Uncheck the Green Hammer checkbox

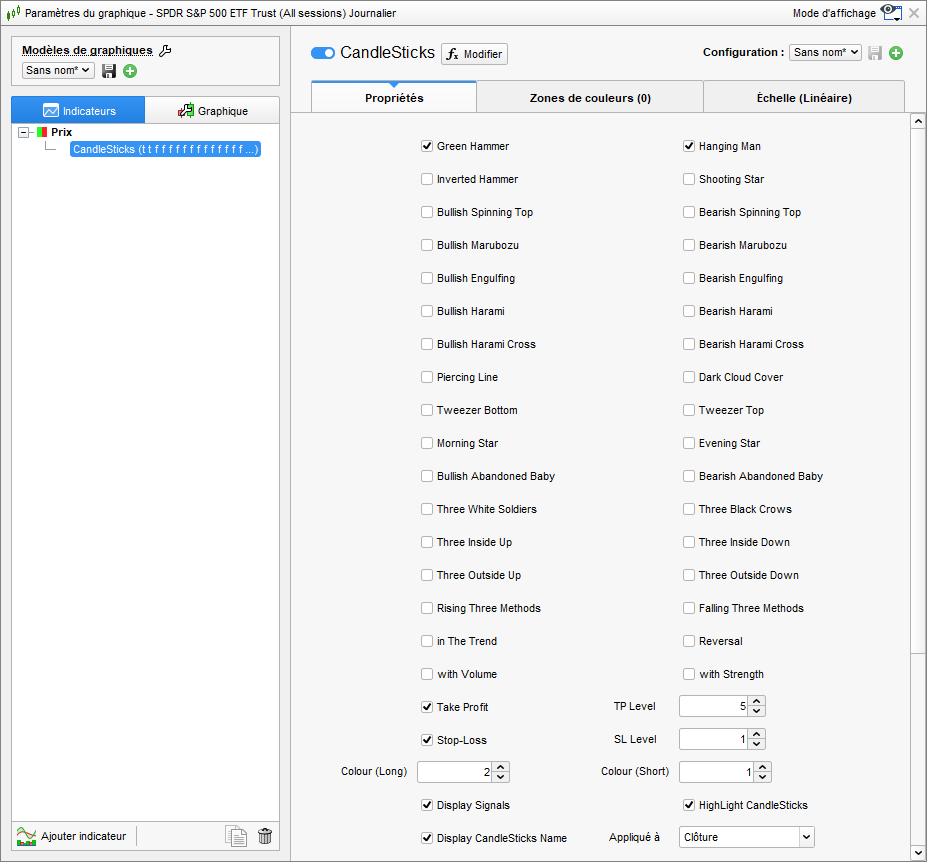[x=427, y=146]
